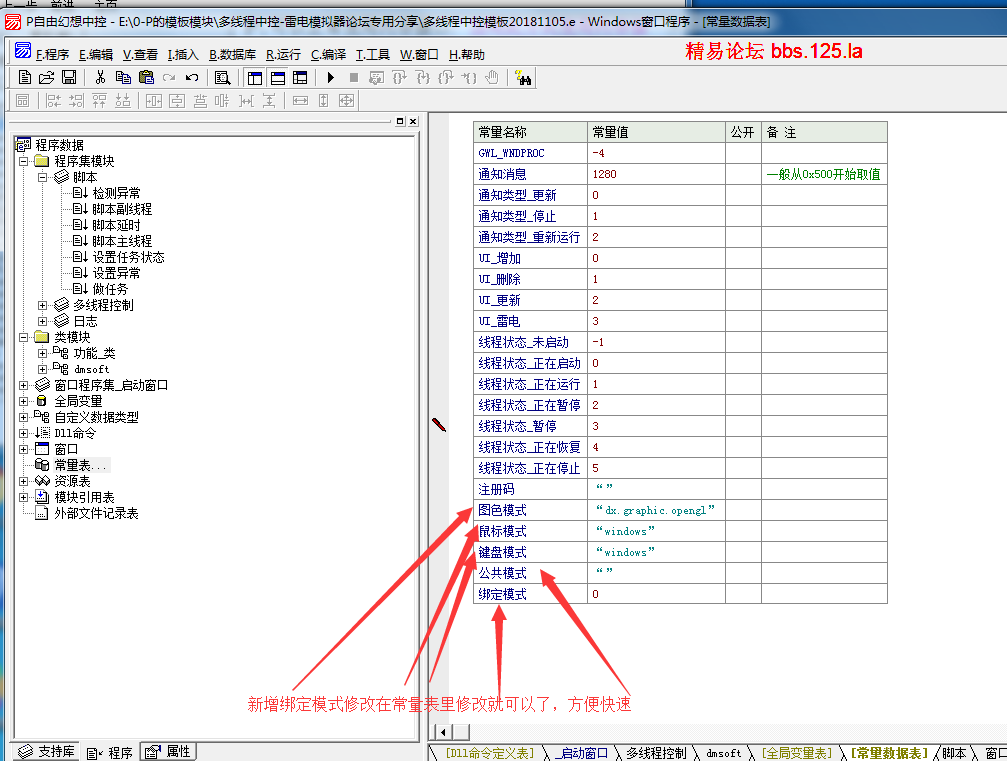Cut selection using scissors icon
The width and height of the screenshot is (1007, 761).
pyautogui.click(x=100, y=78)
